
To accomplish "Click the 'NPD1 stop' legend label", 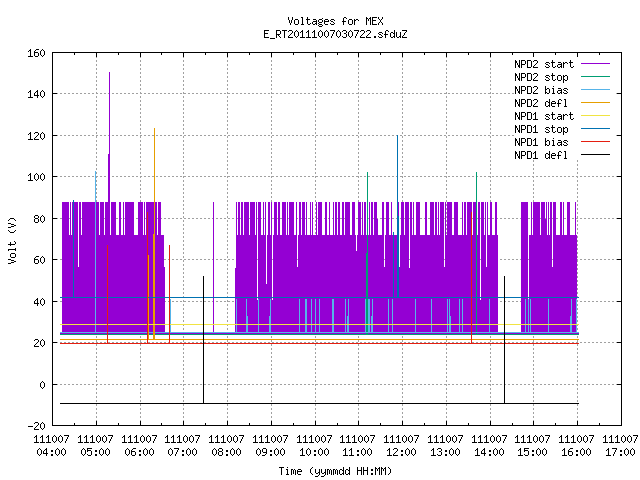I will click(x=541, y=129).
